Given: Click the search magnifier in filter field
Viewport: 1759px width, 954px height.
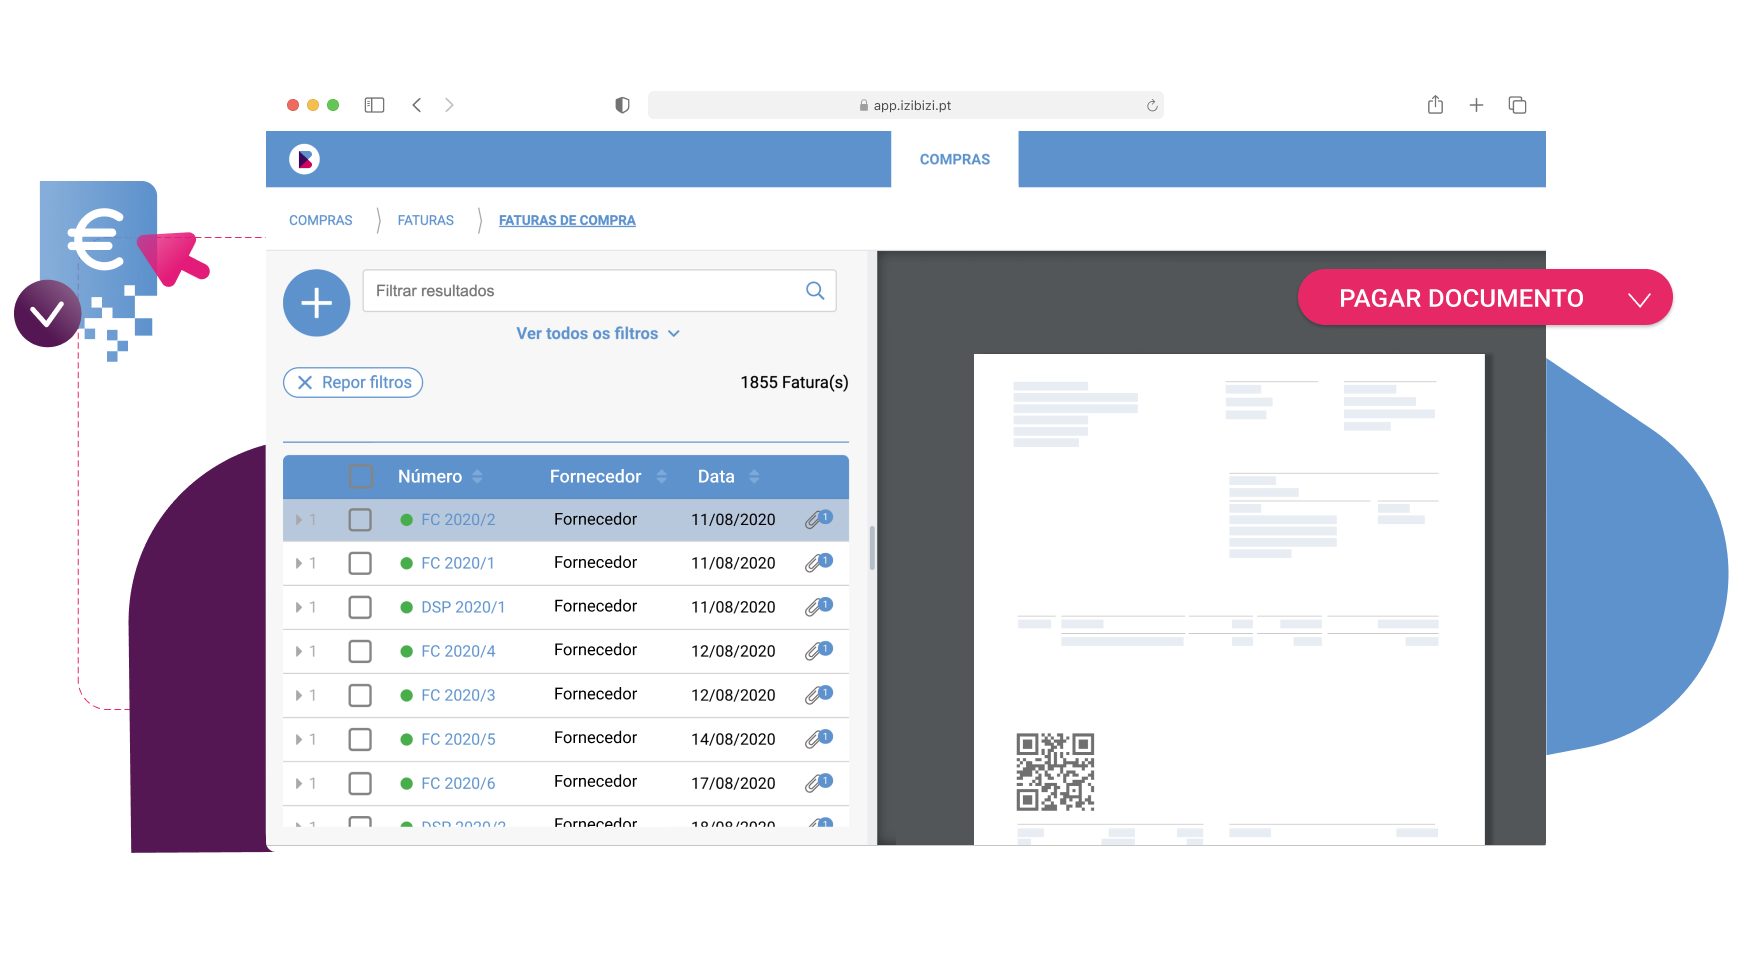Looking at the screenshot, I should (x=815, y=291).
